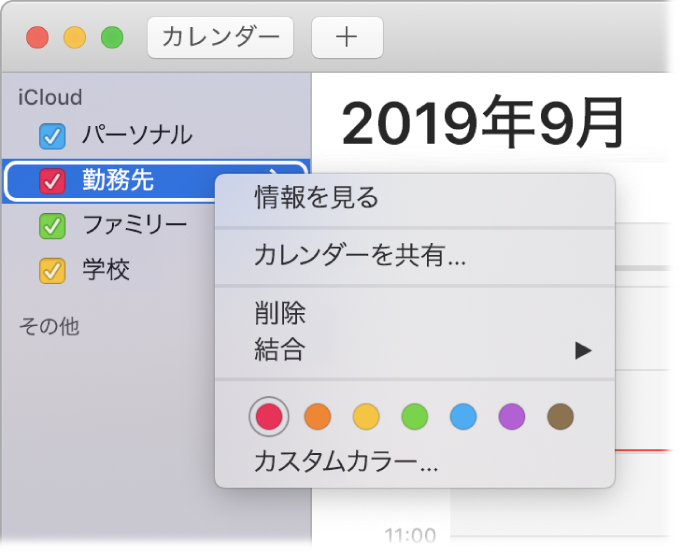Toggle the 学校 calendar checkbox

pyautogui.click(x=52, y=271)
